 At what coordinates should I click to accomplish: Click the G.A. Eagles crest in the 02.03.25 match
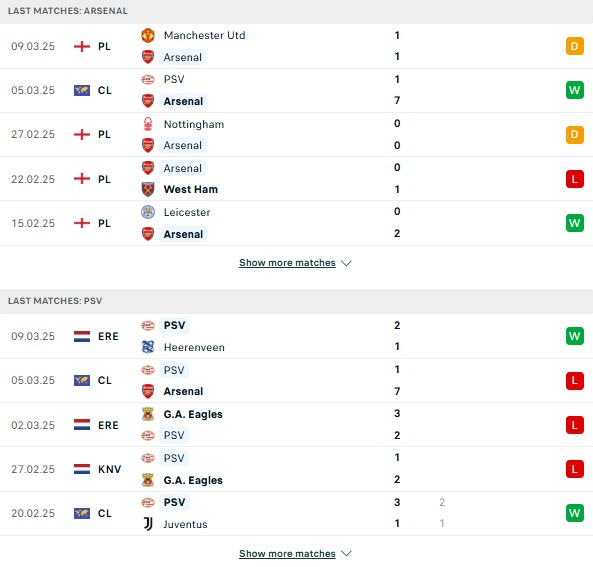coord(148,414)
